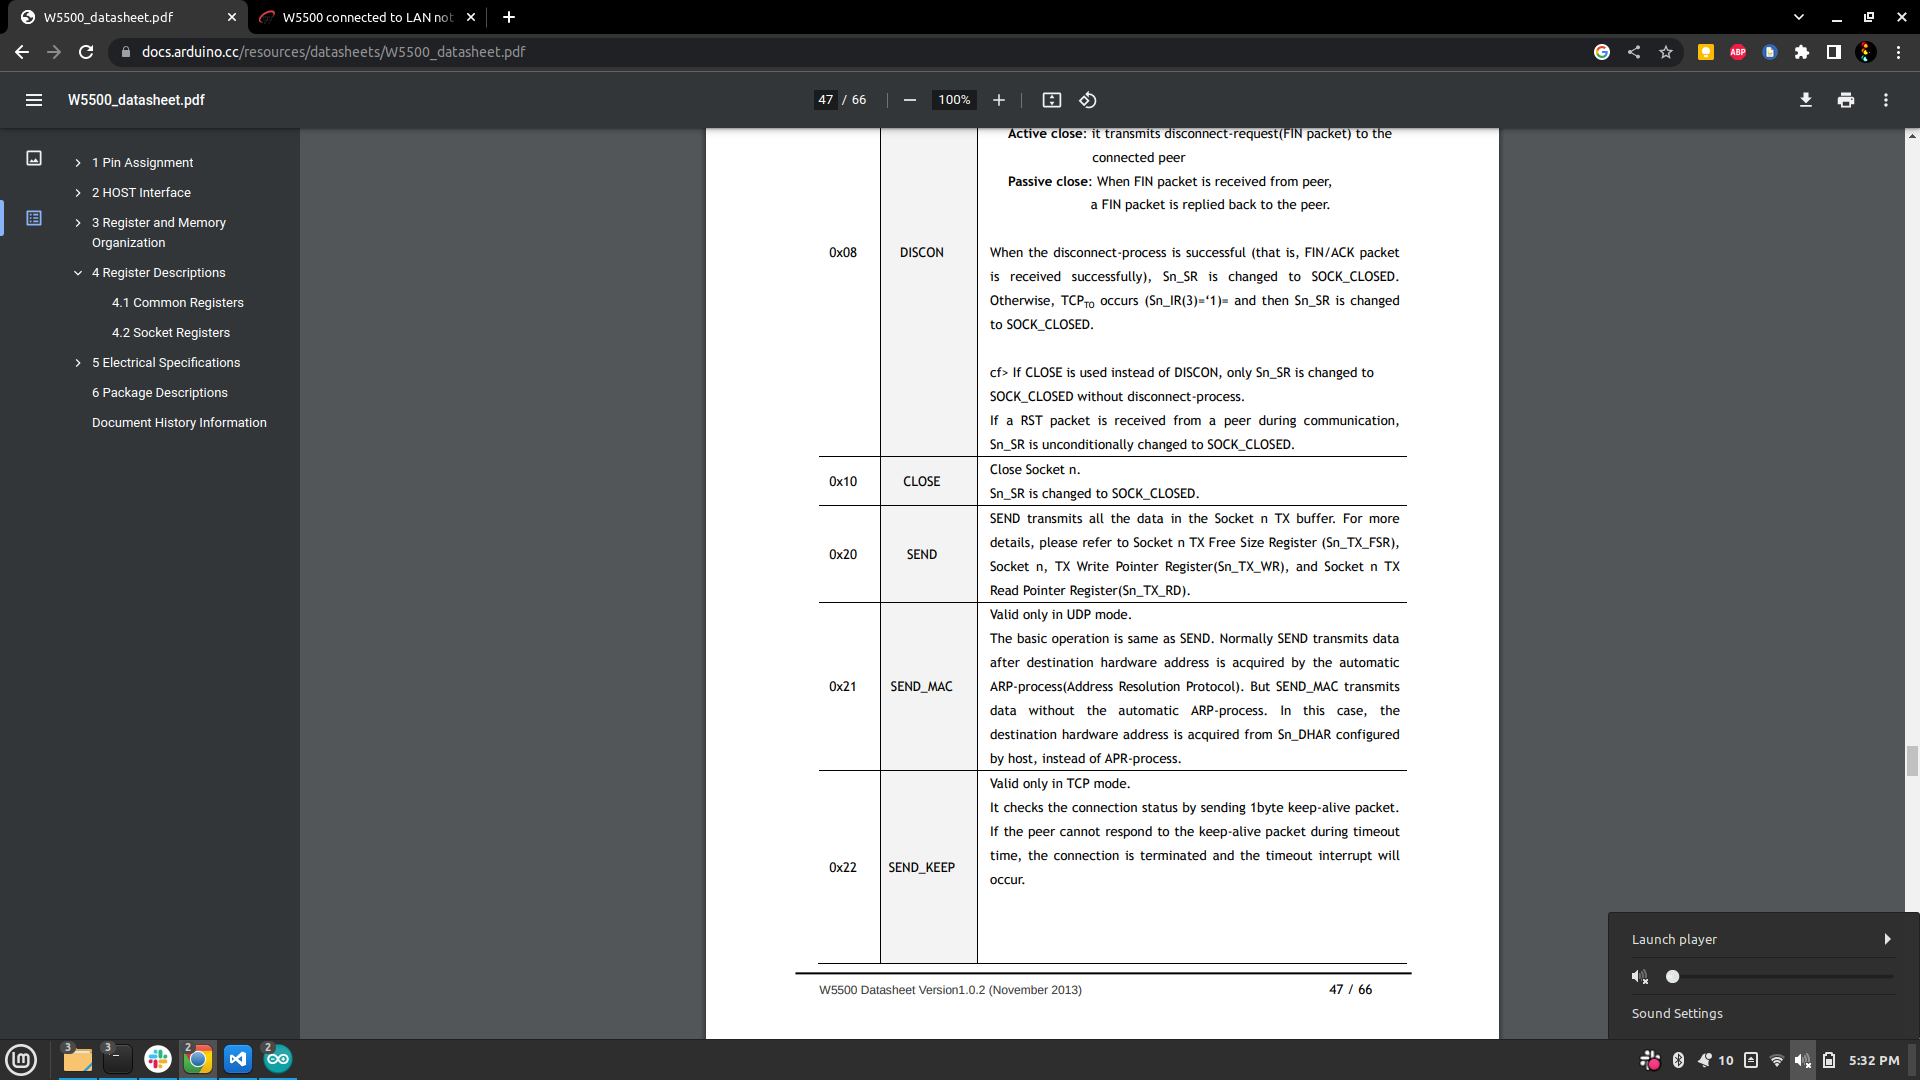Viewport: 1920px width, 1080px height.
Task: Go back to previous page
Action: click(22, 52)
